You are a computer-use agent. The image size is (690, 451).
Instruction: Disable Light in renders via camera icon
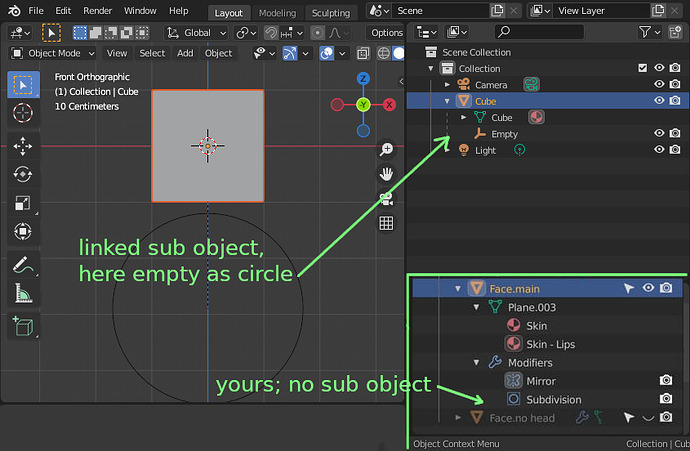675,150
